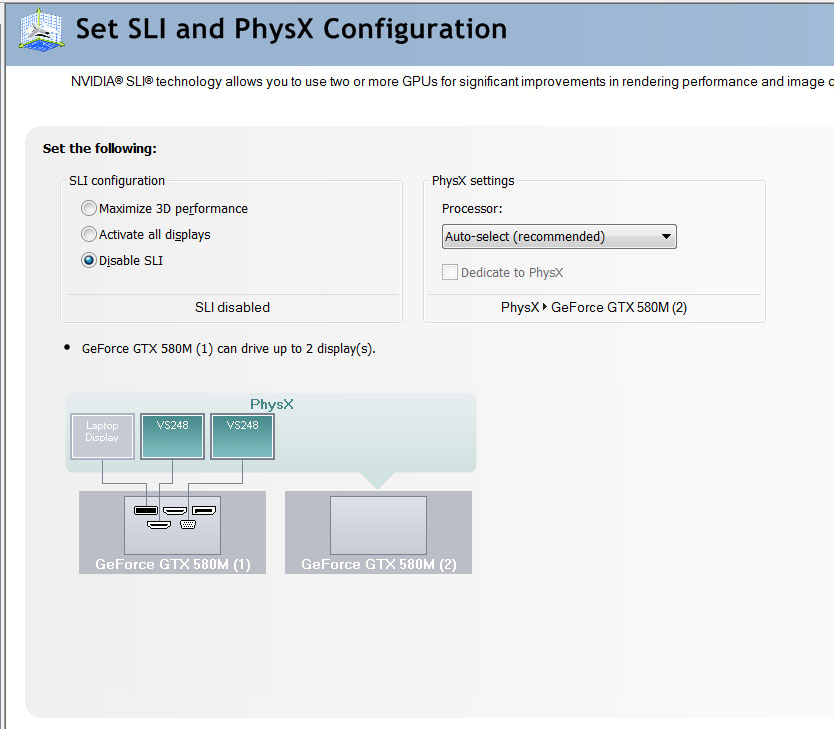Viewport: 834px width, 729px height.
Task: Click the SLI and PhysX header icon
Action: pos(41,31)
